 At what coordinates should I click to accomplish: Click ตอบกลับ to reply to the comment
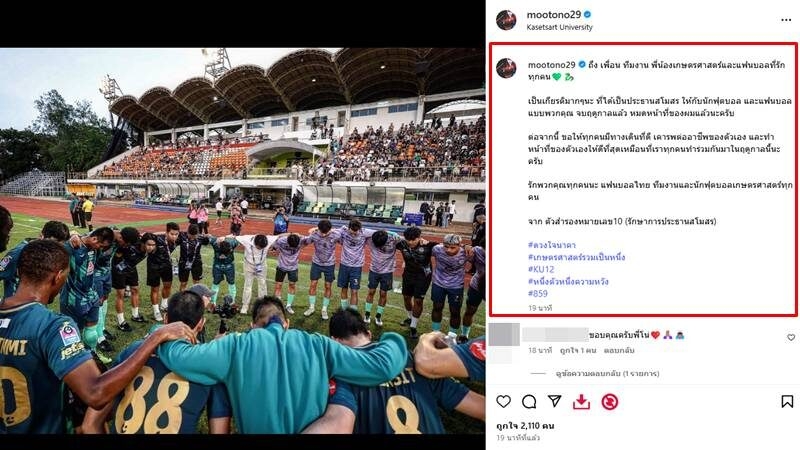(619, 351)
